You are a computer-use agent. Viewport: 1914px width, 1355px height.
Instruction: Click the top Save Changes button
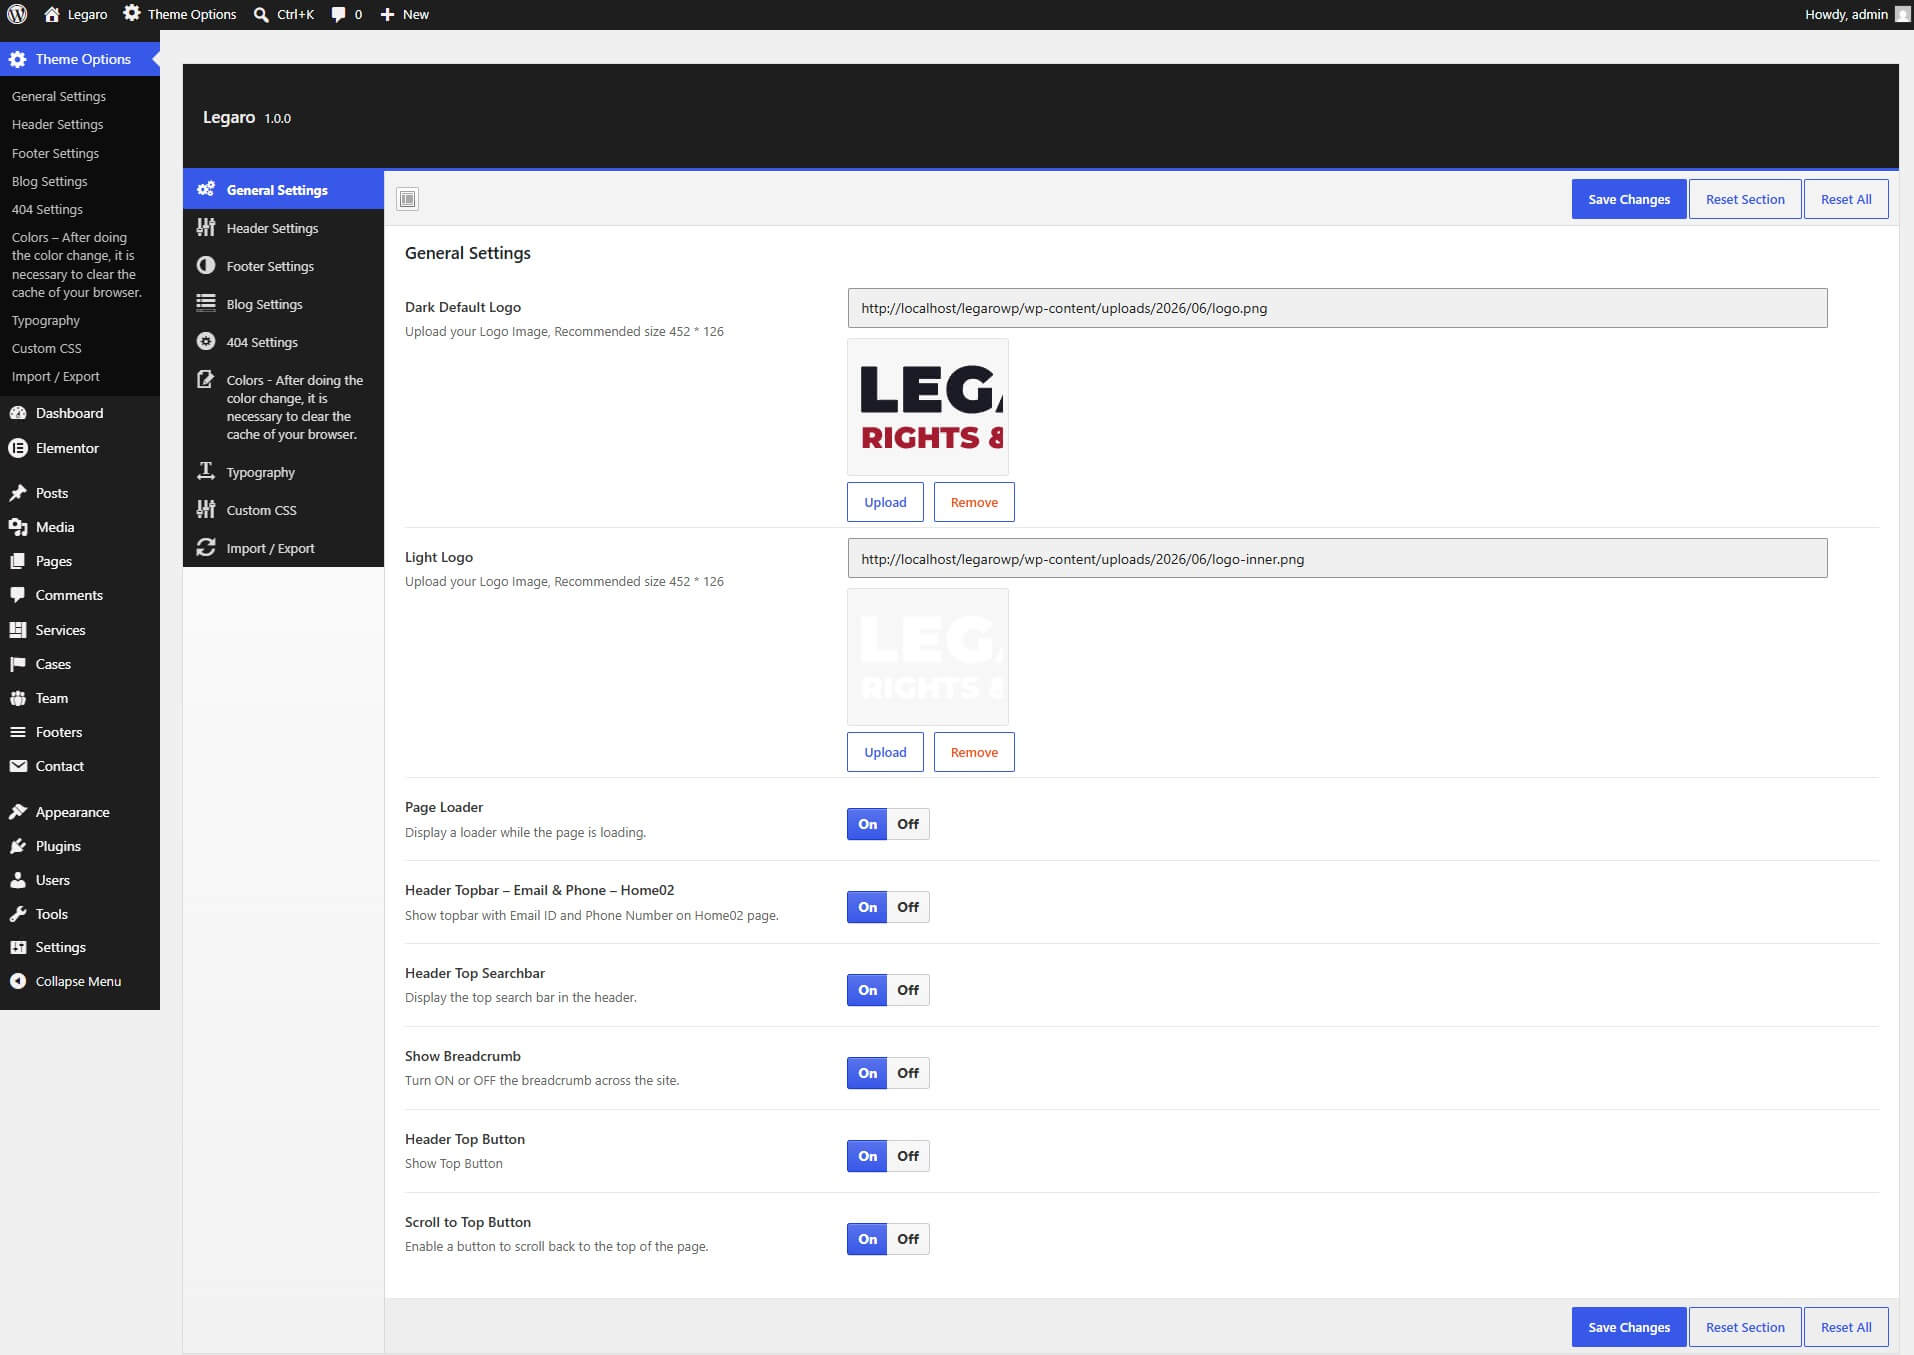point(1629,199)
